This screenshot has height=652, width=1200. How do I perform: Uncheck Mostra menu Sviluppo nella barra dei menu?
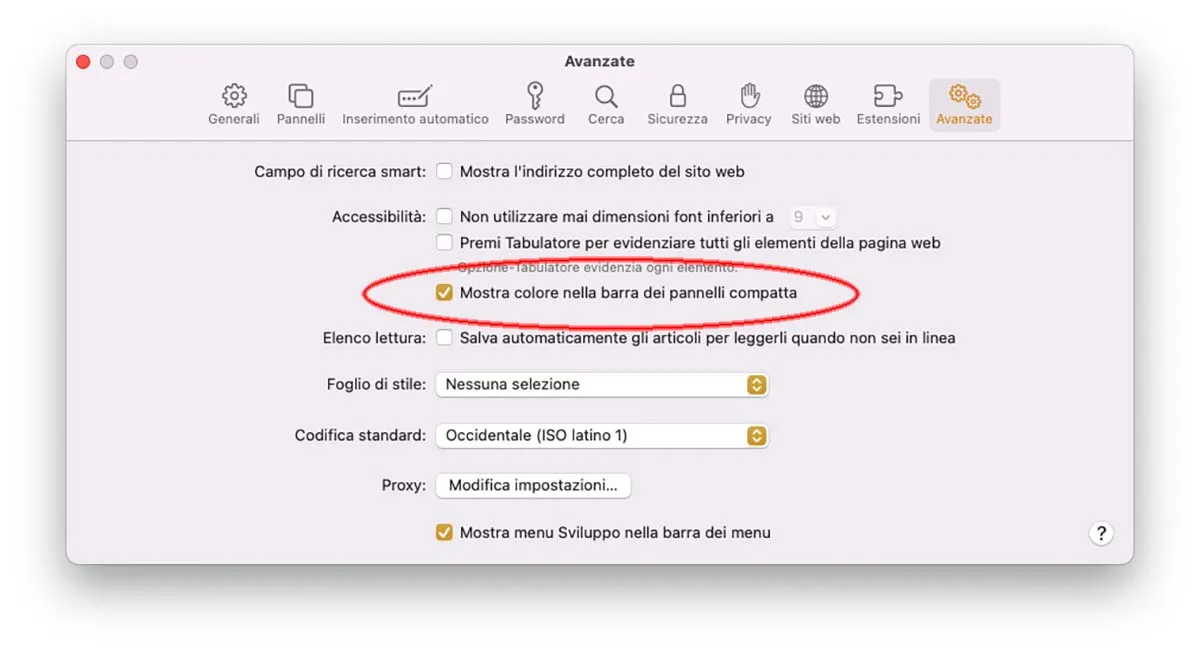[444, 533]
